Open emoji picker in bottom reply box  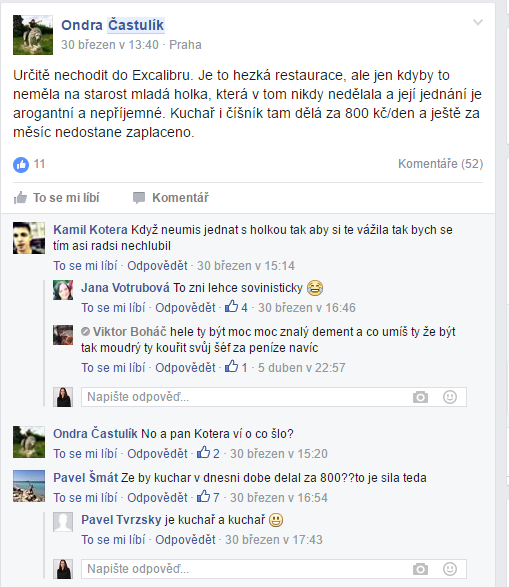(450, 569)
